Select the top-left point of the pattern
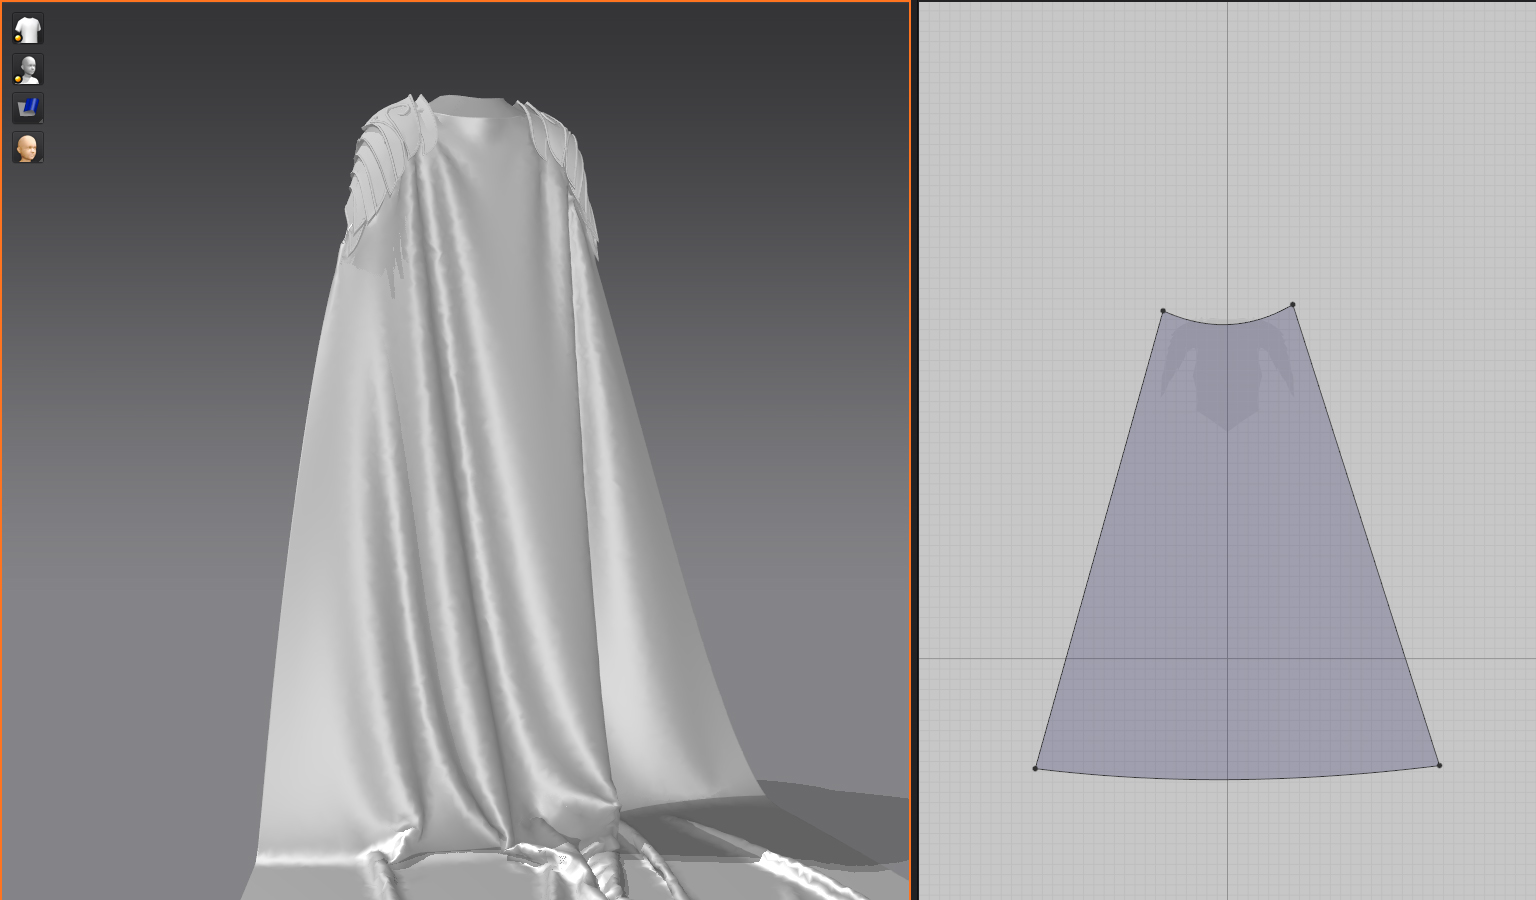1536x900 pixels. tap(1163, 311)
